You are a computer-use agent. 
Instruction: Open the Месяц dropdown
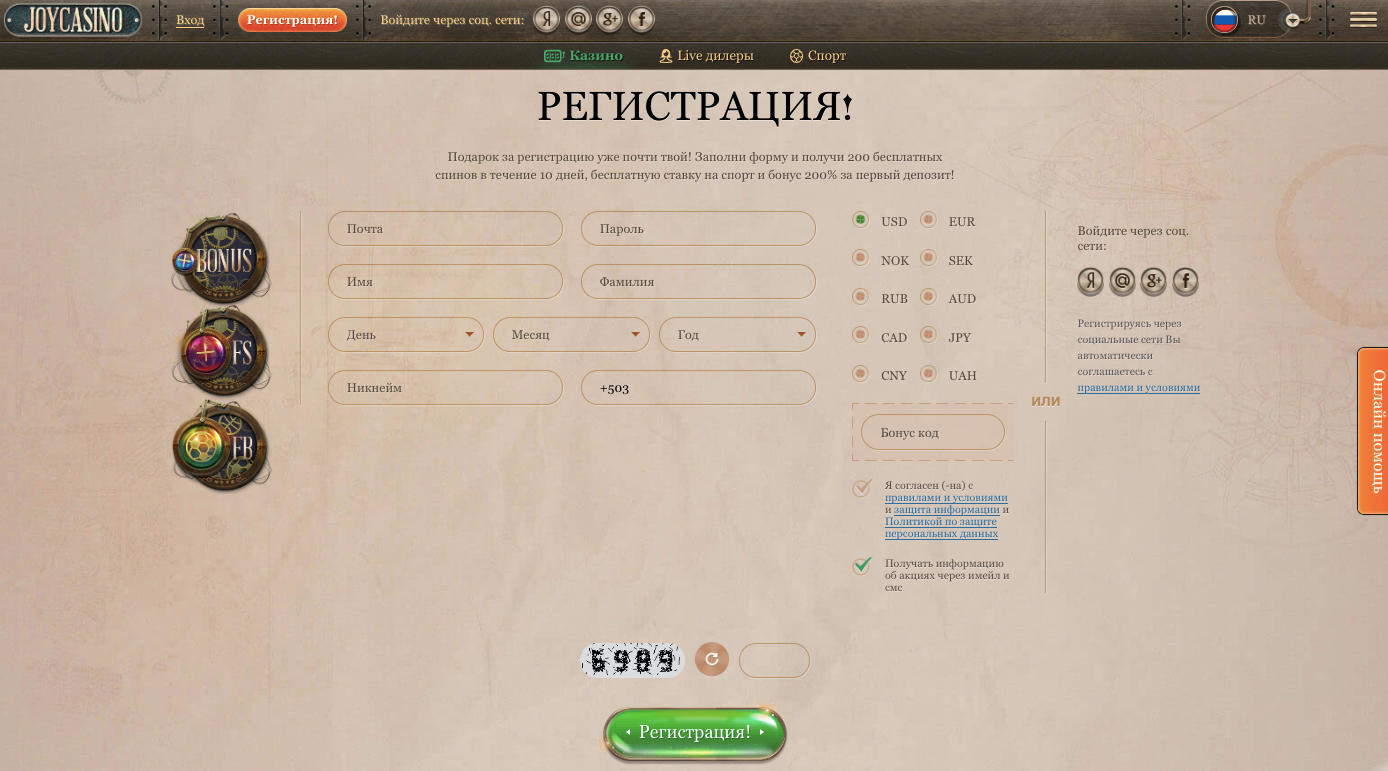(x=571, y=334)
